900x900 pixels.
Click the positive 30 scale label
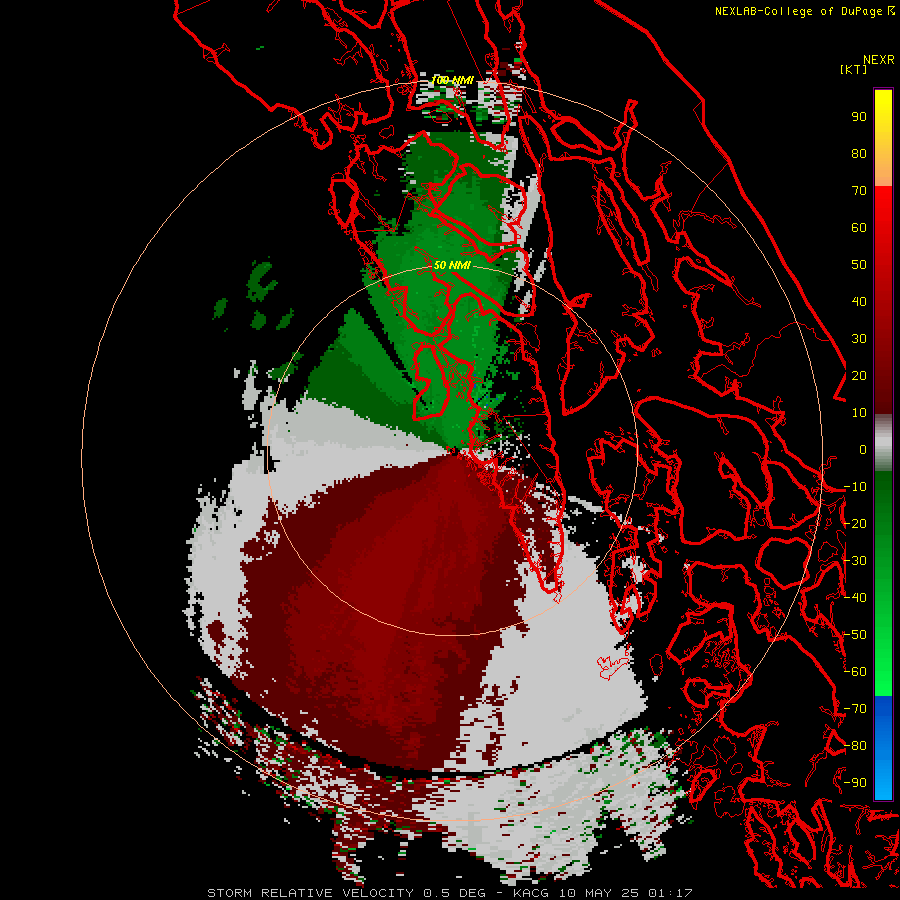pos(859,339)
